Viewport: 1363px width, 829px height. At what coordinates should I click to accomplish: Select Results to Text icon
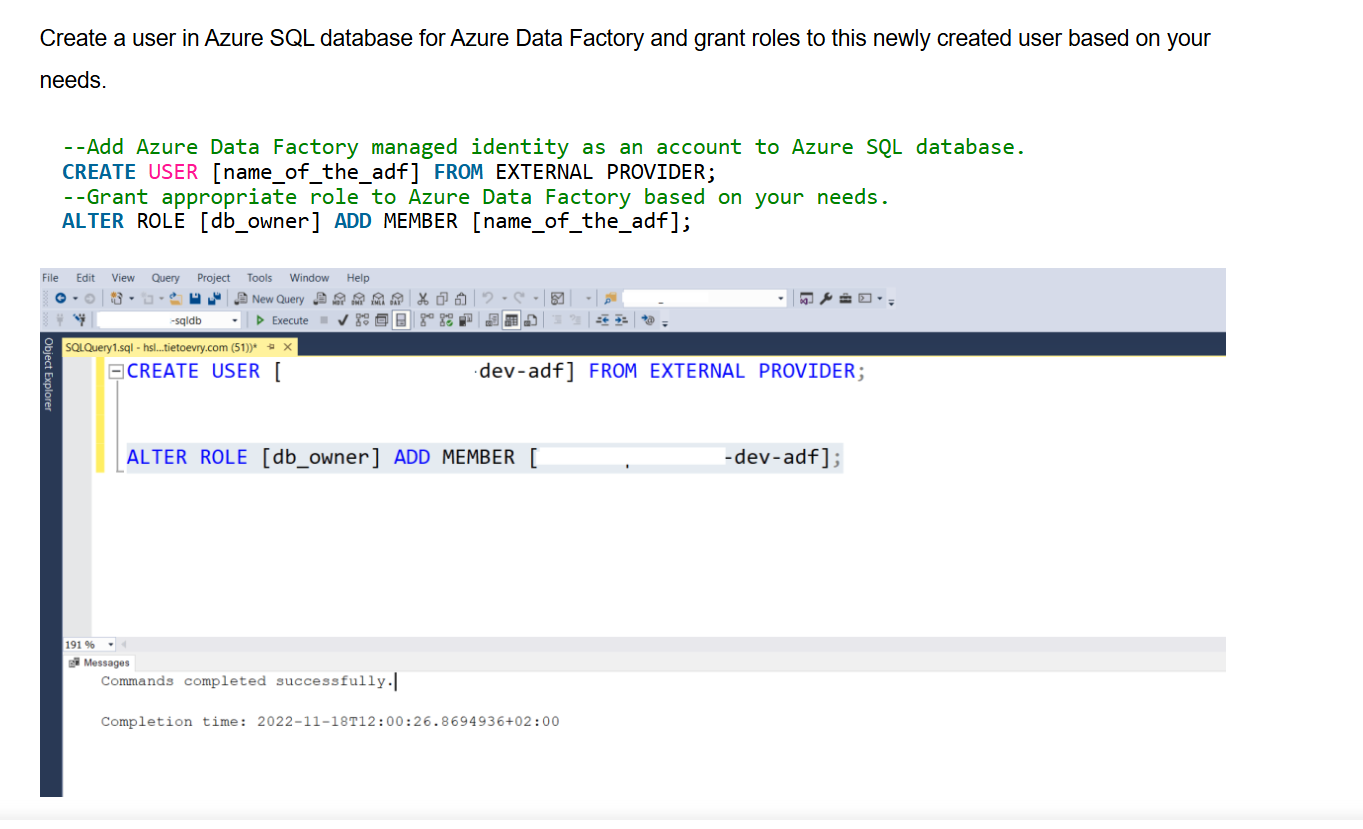(492, 320)
